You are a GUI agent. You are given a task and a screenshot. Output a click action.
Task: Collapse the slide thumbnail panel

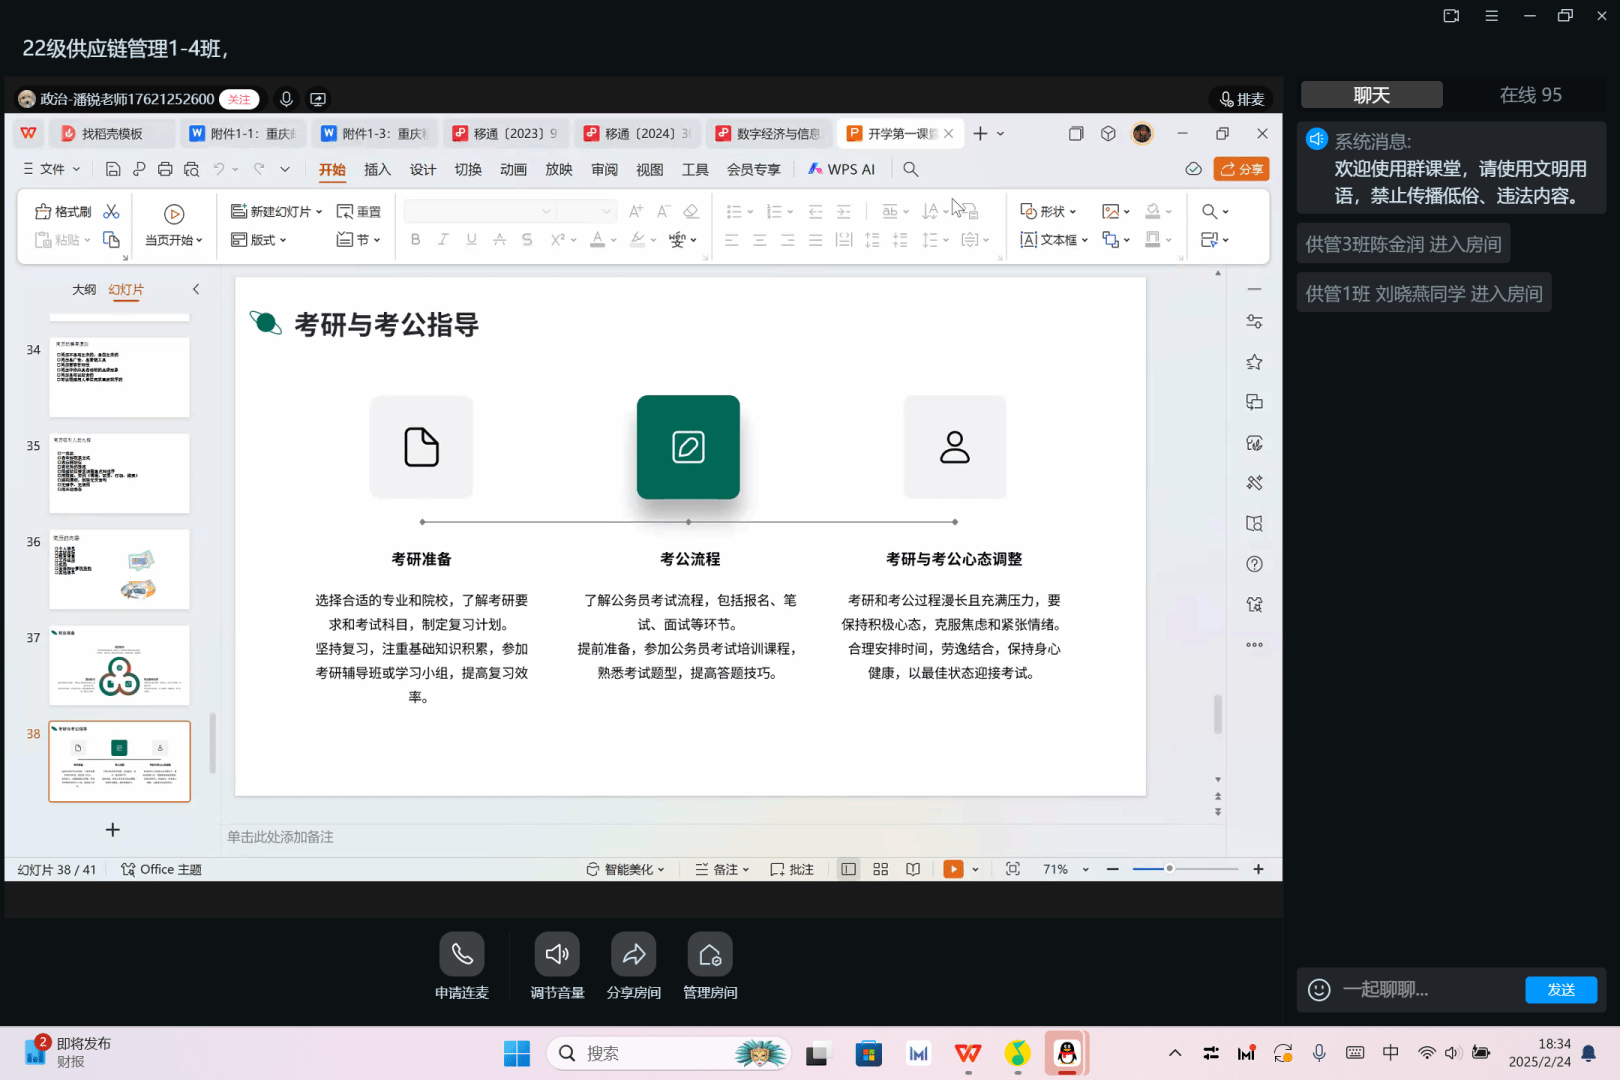pyautogui.click(x=196, y=290)
